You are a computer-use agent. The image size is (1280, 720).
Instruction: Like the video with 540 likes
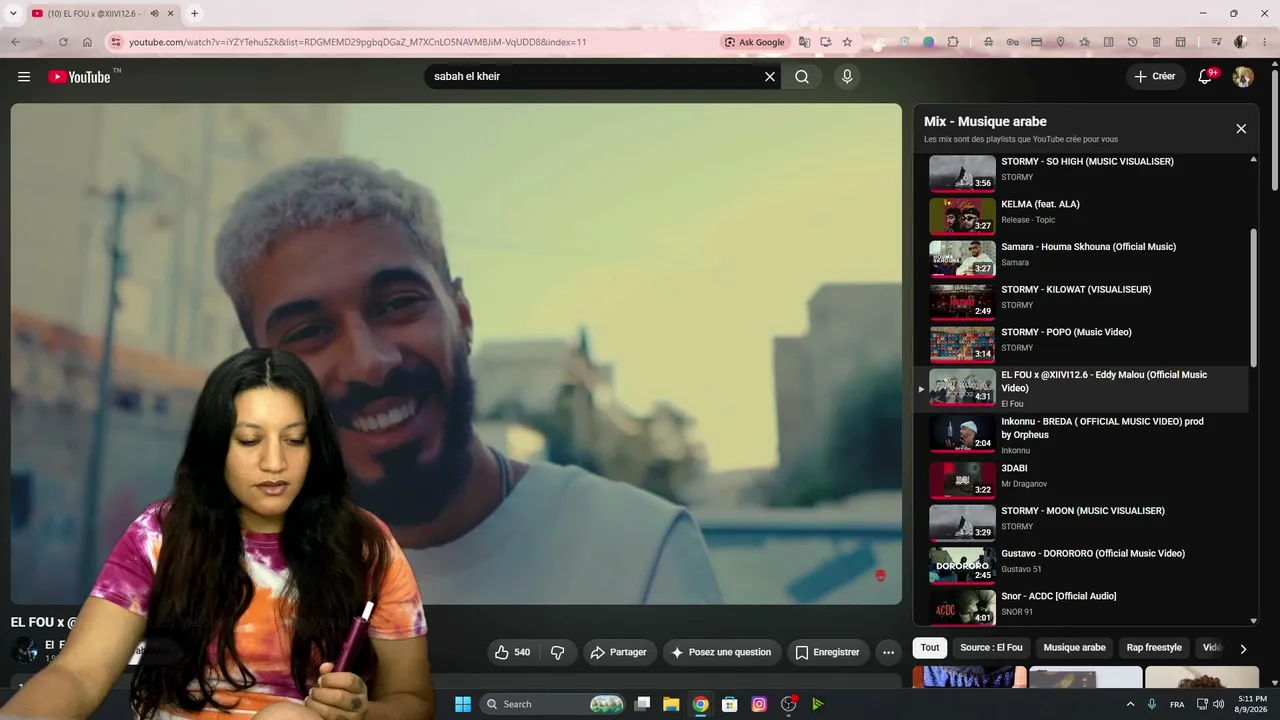point(513,652)
